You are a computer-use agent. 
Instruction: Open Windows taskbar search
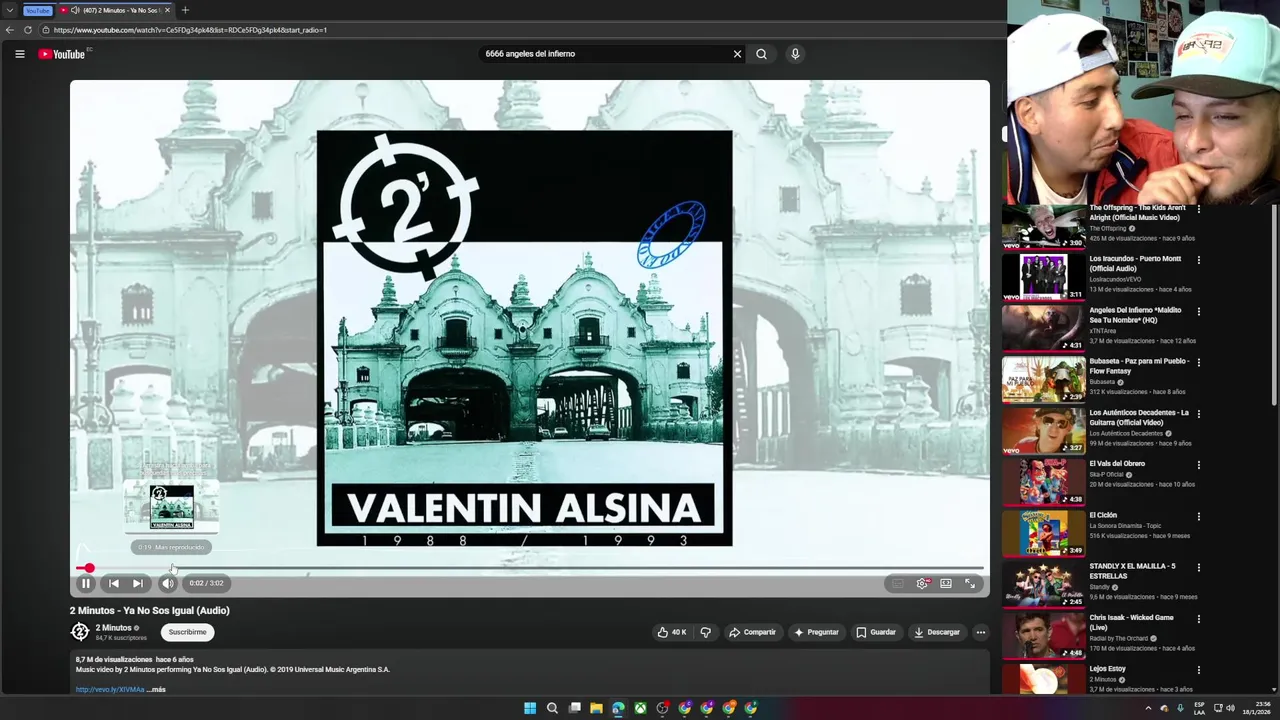552,708
